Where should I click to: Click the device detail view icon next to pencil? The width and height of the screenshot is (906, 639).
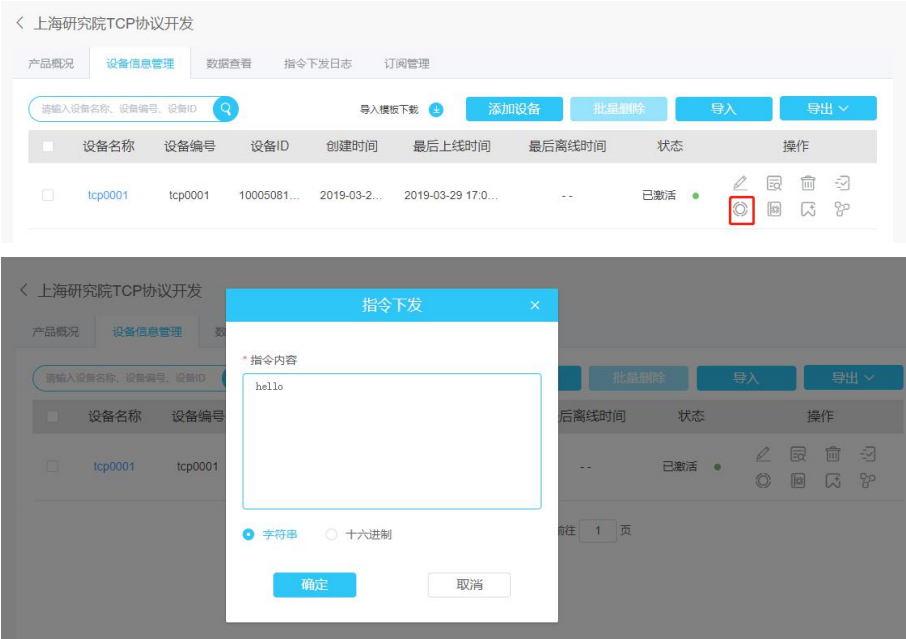(774, 183)
